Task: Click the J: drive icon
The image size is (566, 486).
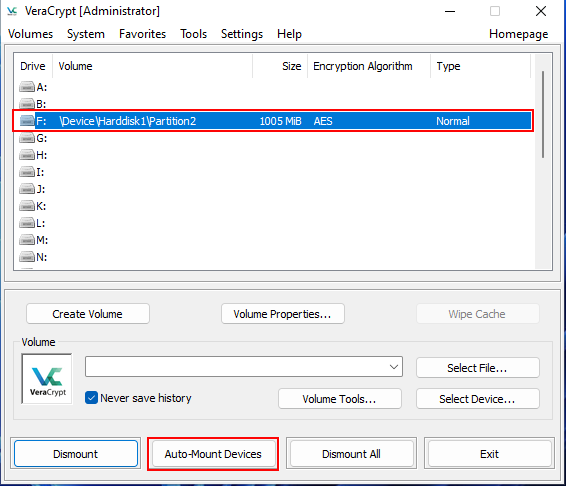Action: 27,189
